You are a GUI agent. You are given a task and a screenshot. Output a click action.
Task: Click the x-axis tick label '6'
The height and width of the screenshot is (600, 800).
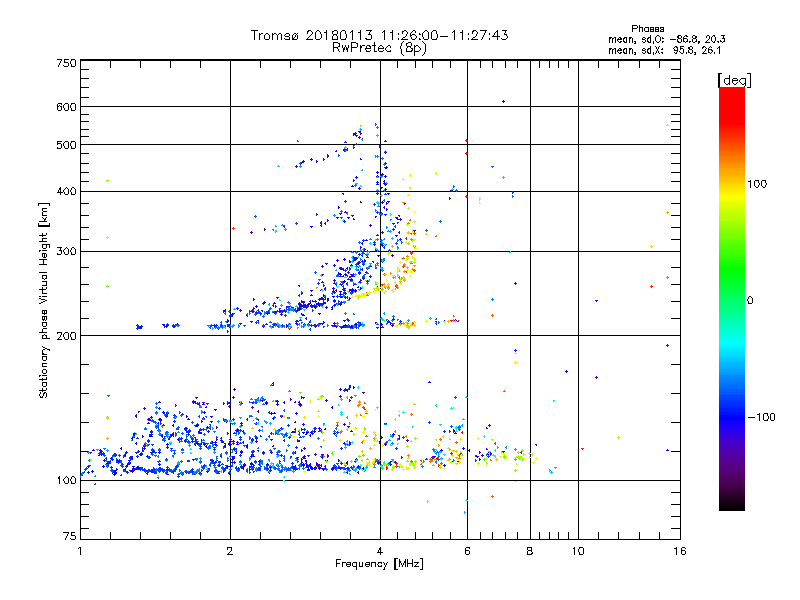(x=467, y=551)
